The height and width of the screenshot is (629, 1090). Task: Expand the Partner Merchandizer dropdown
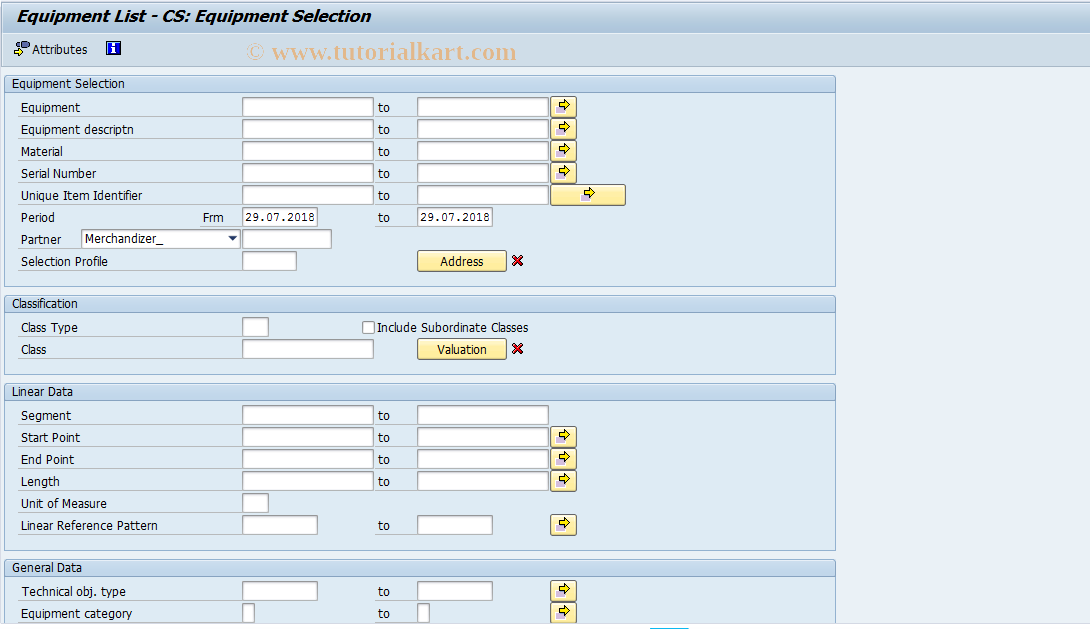[232, 238]
